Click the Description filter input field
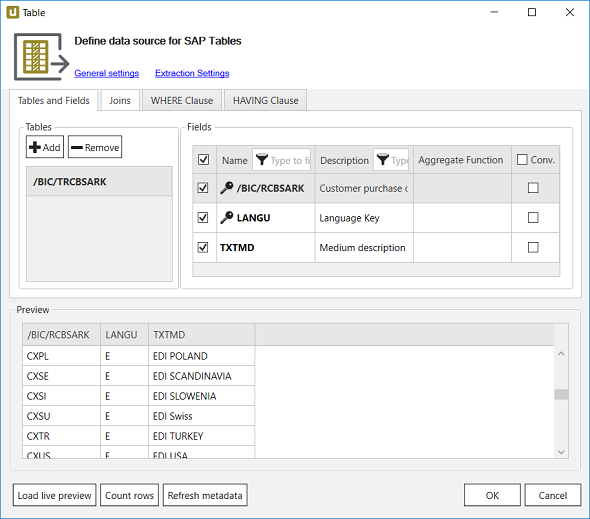The height and width of the screenshot is (519, 590). 391,160
